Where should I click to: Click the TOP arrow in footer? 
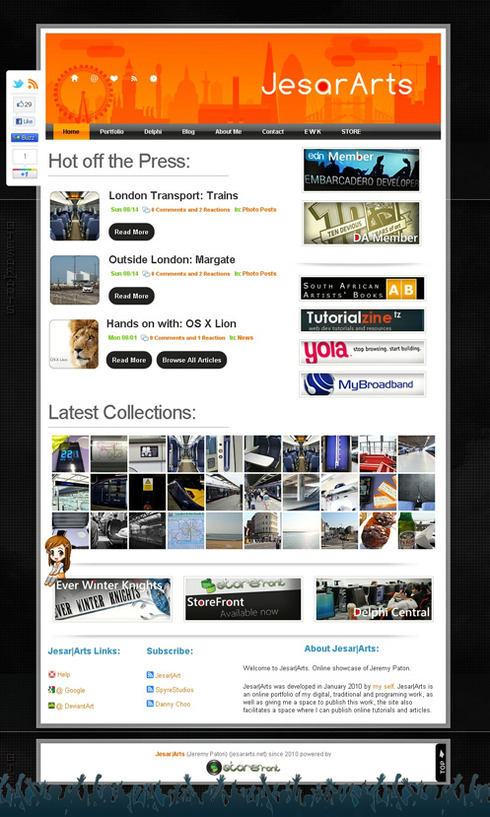tap(441, 762)
